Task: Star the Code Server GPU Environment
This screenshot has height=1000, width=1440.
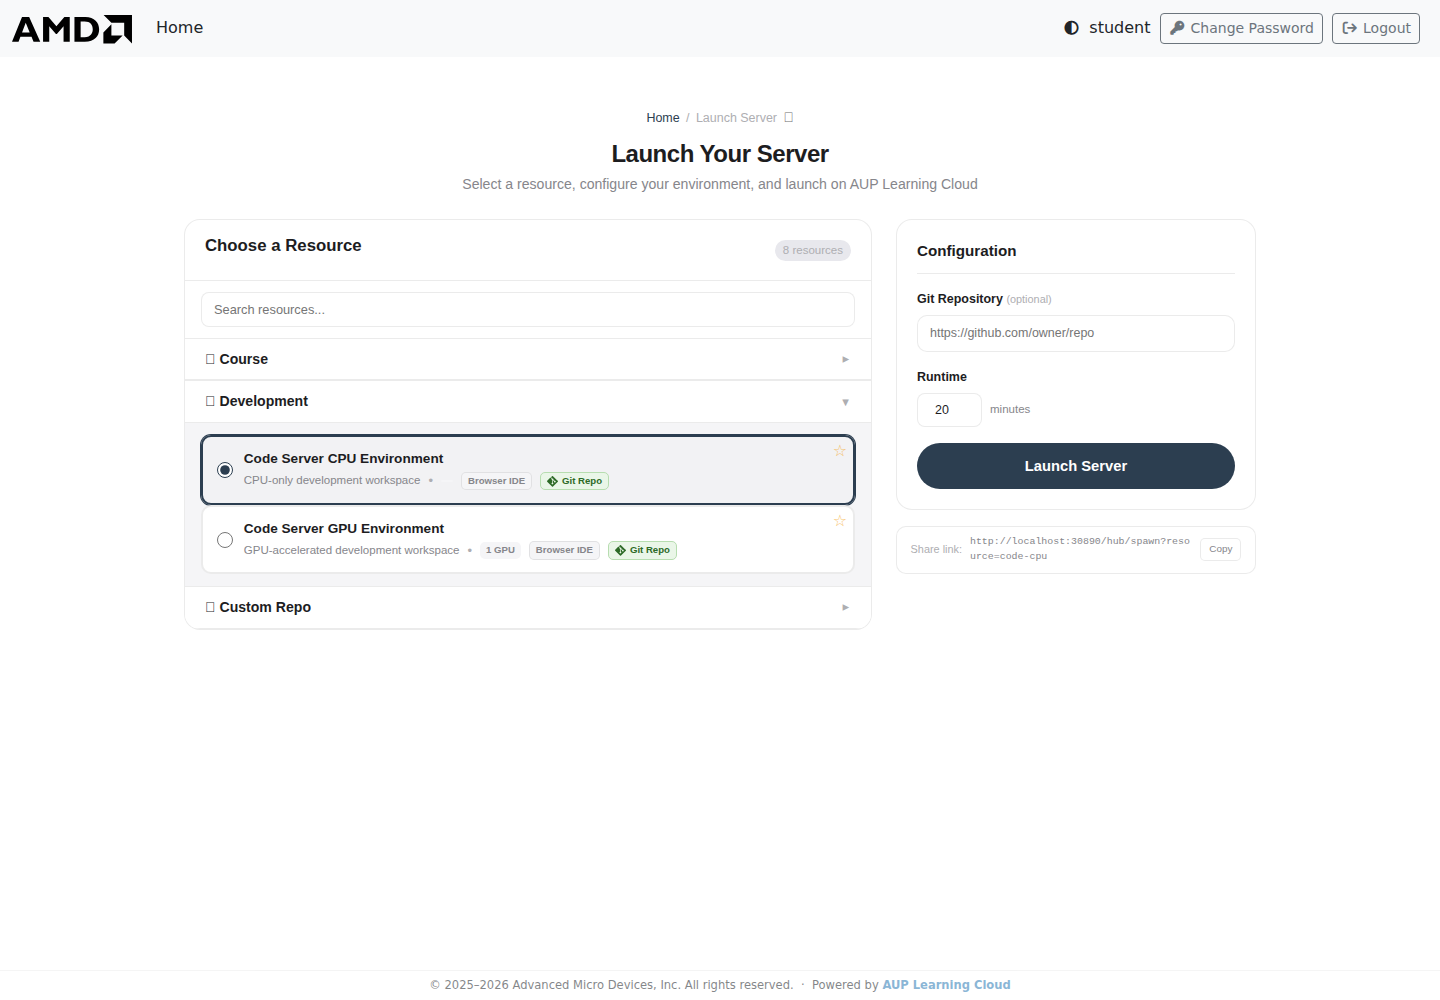Action: 840,521
